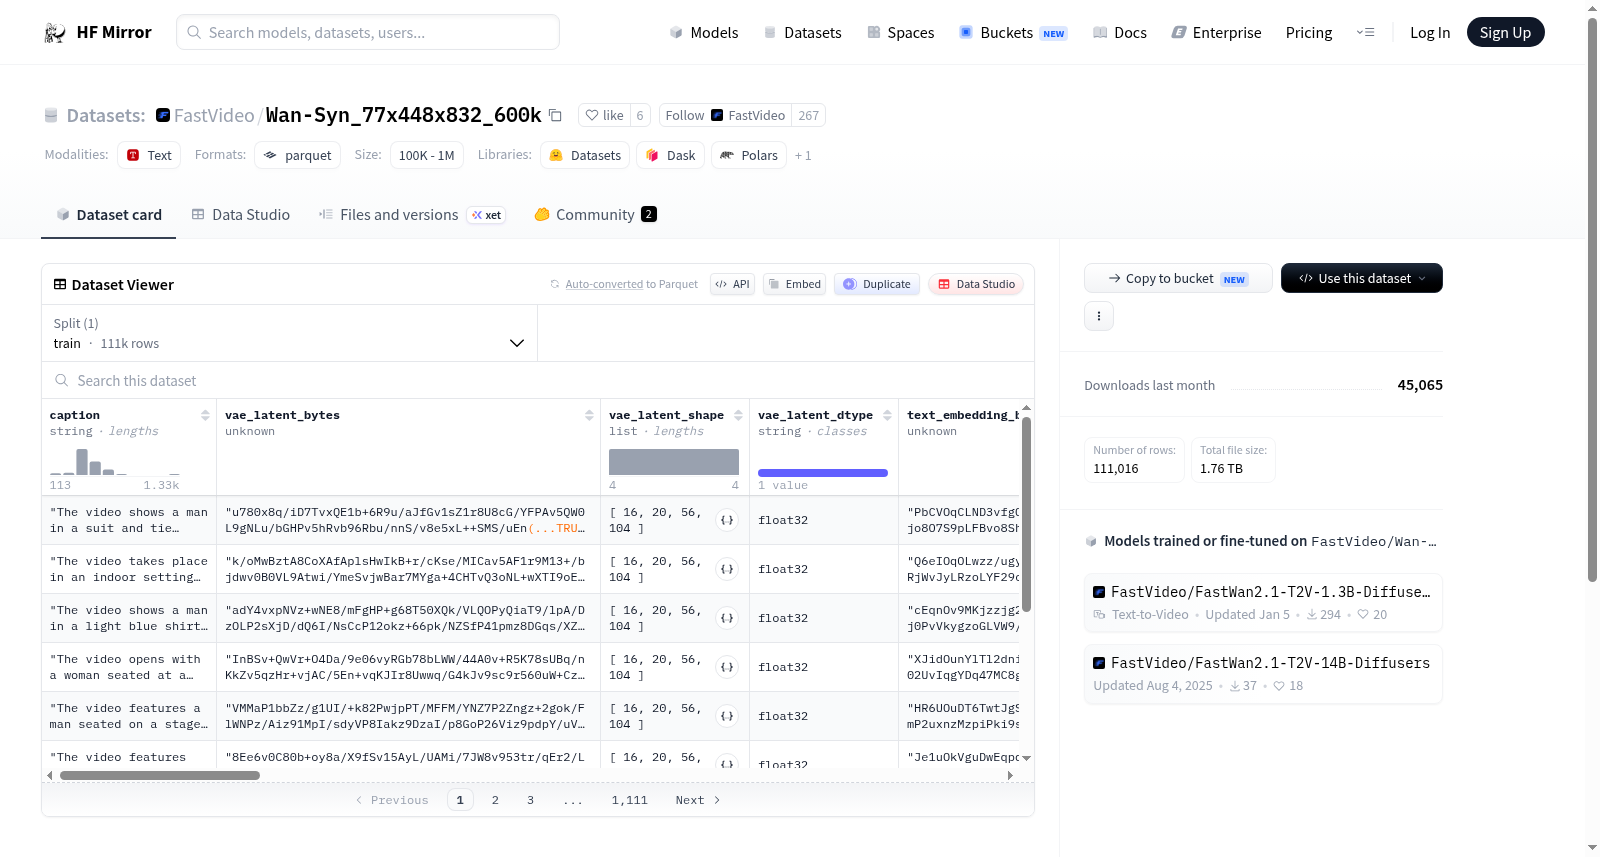Select the Dask library tag
Viewport: 1600px width, 857px height.
tap(670, 155)
